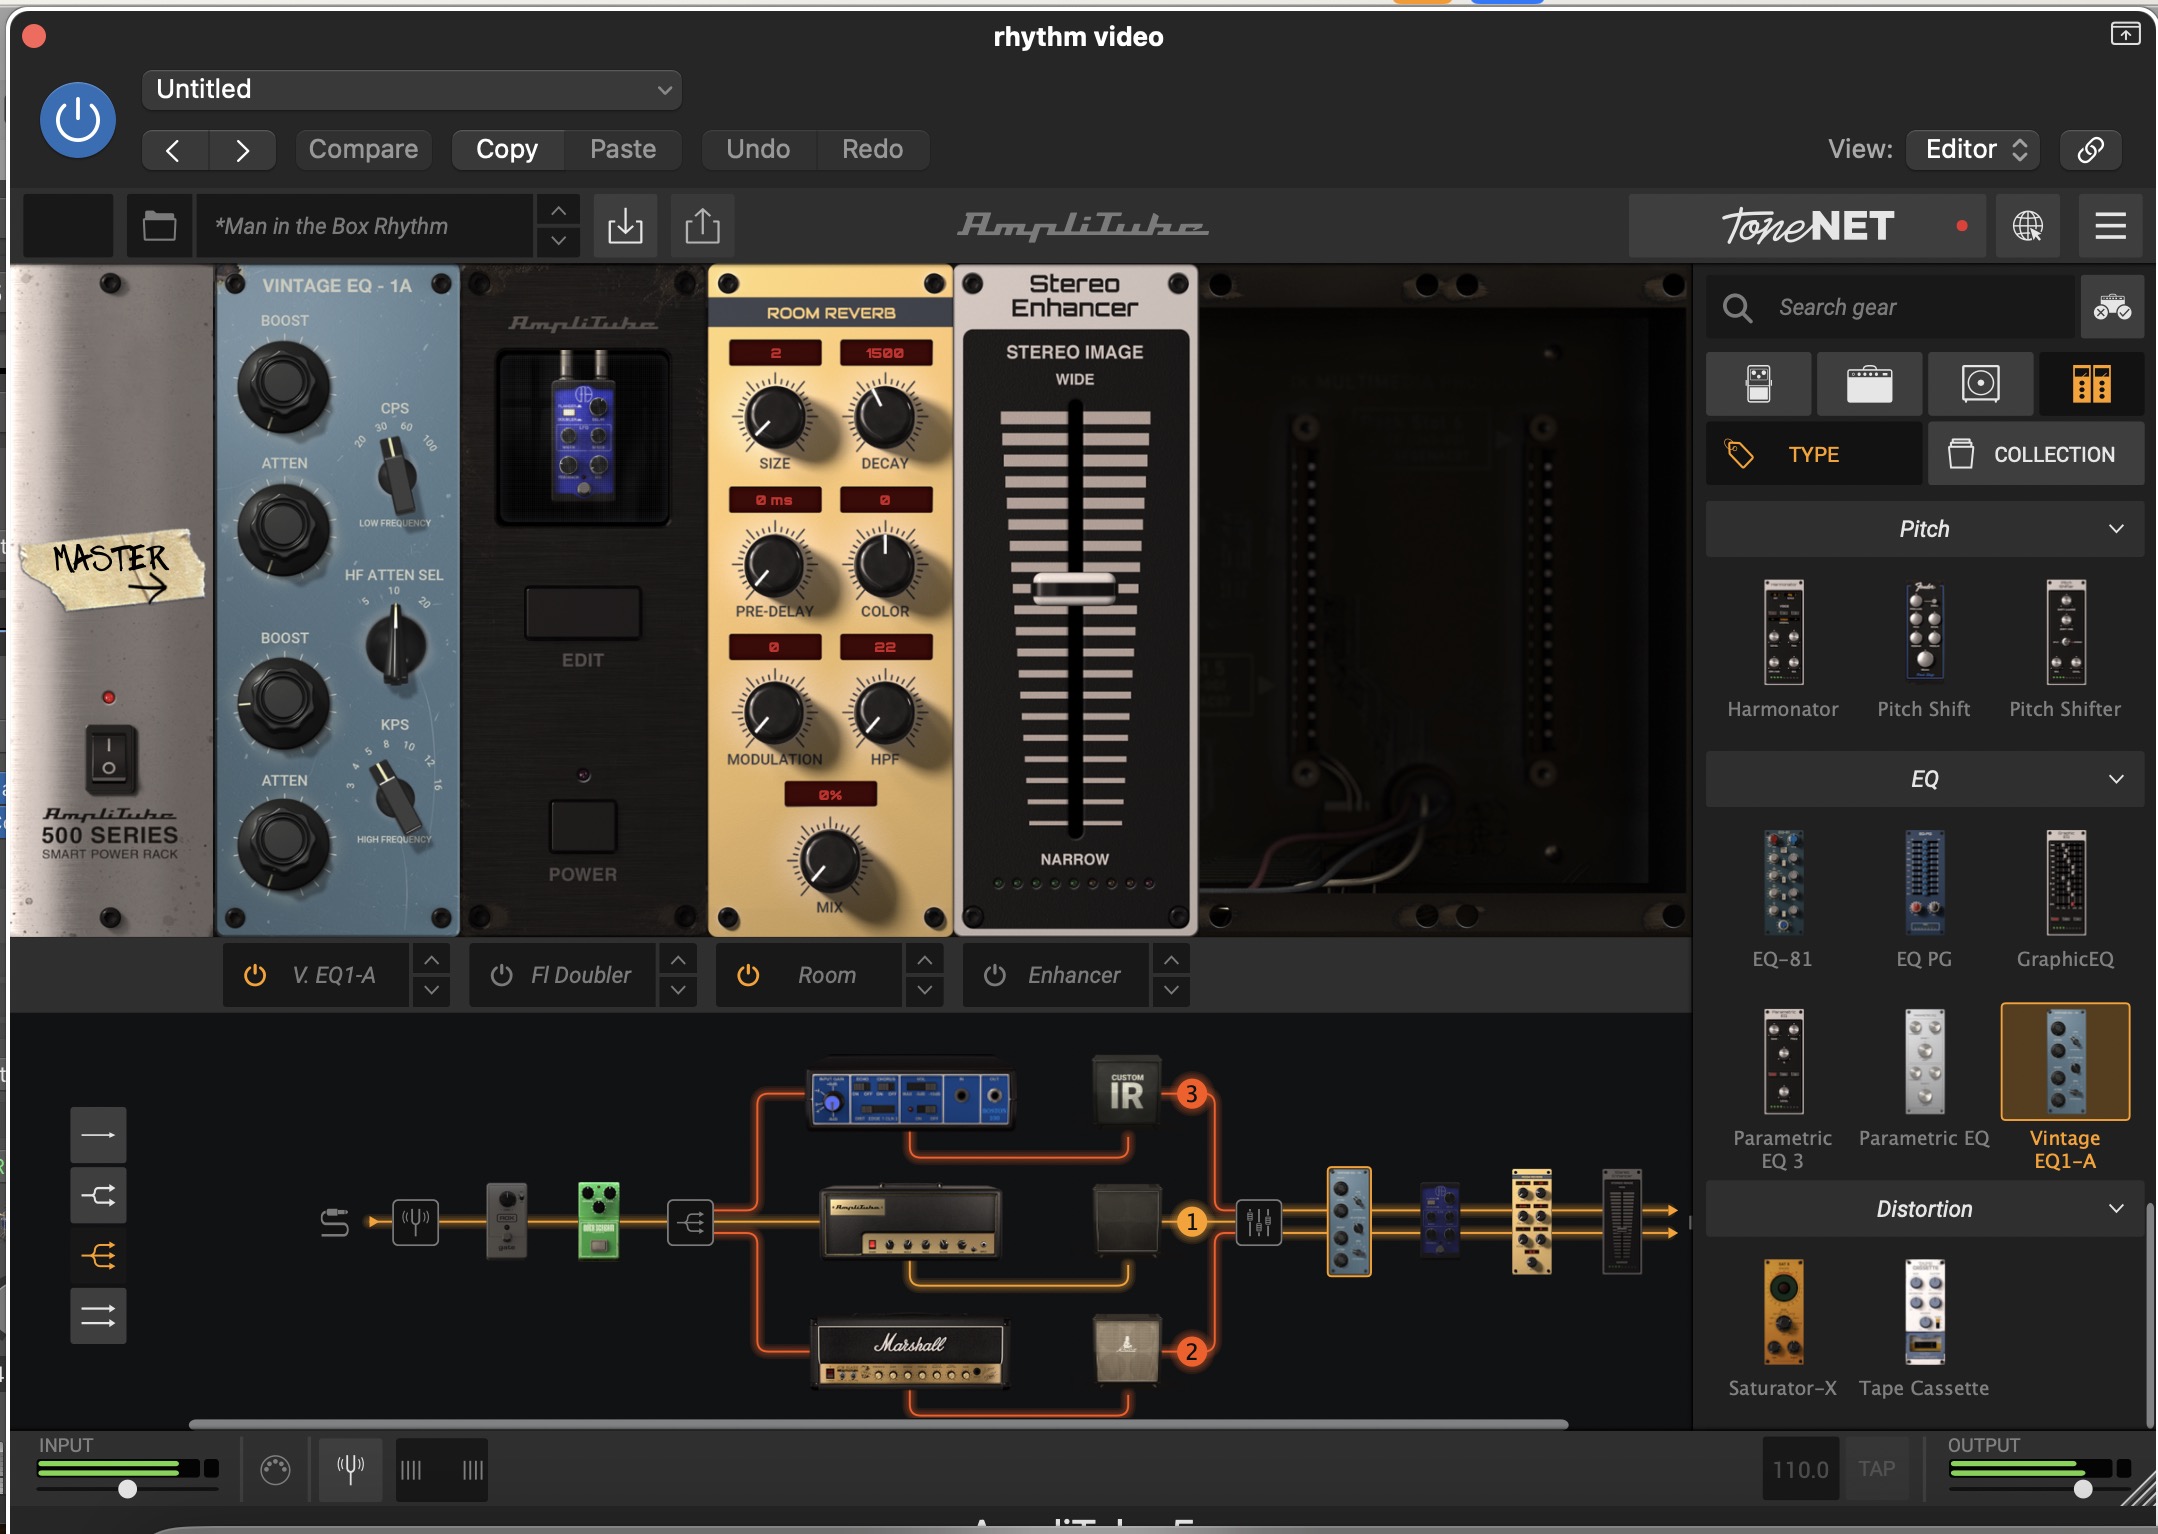Toggle V. EQ1-A slot power
Screen dimensions: 2158x1534
(255, 975)
